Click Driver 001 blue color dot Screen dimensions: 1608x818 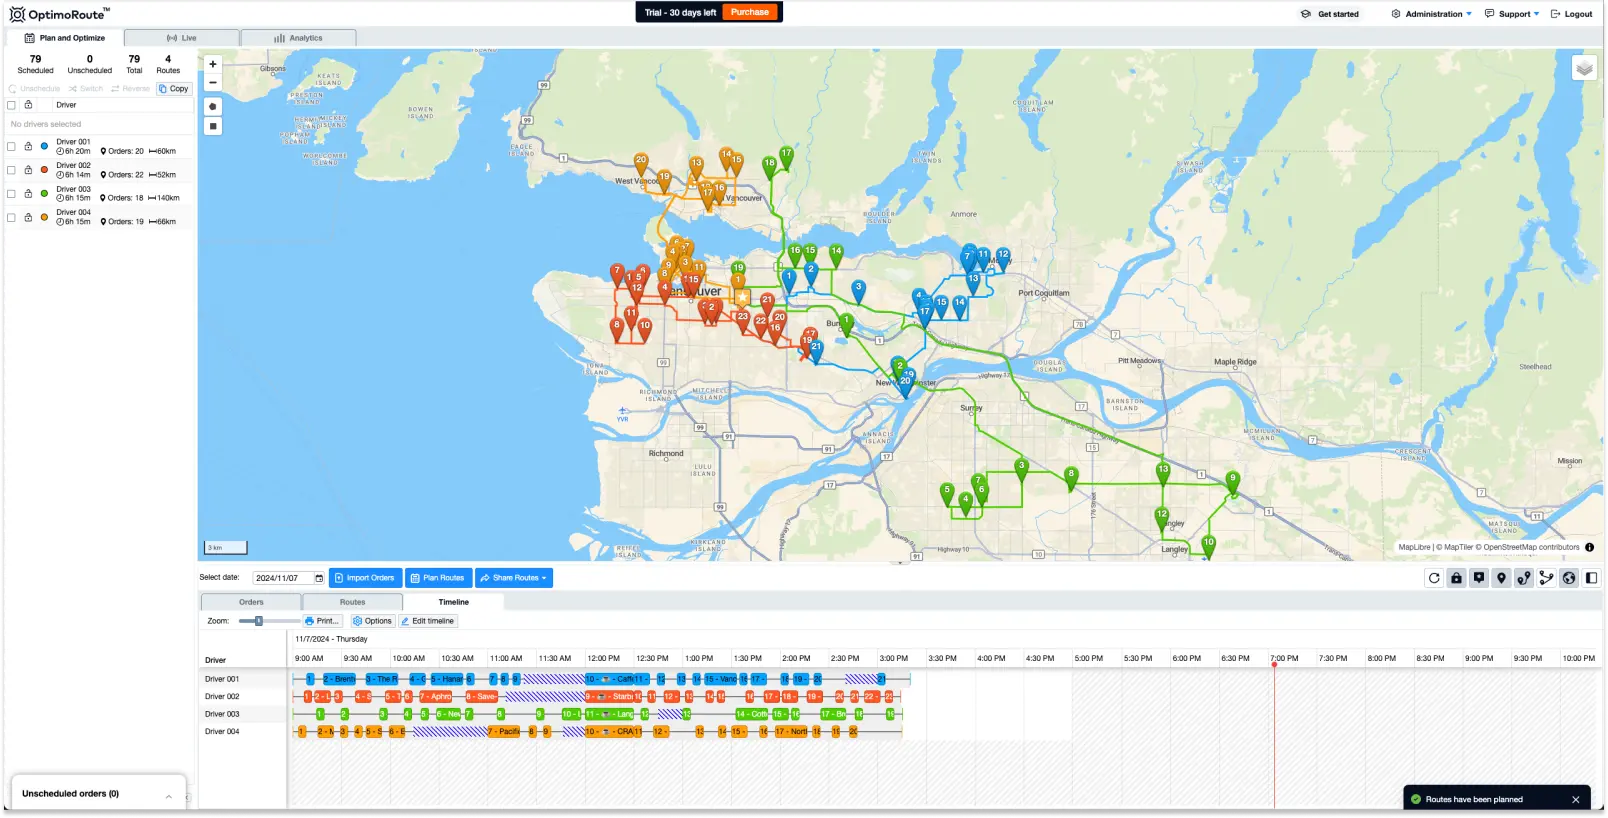(44, 146)
